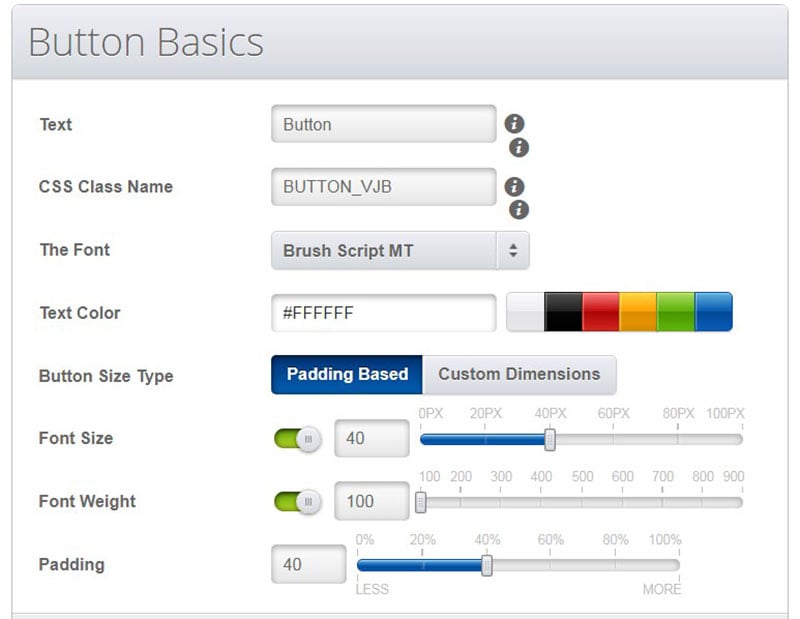Click the Font Weight slider handle
The height and width of the screenshot is (619, 800).
pos(420,503)
